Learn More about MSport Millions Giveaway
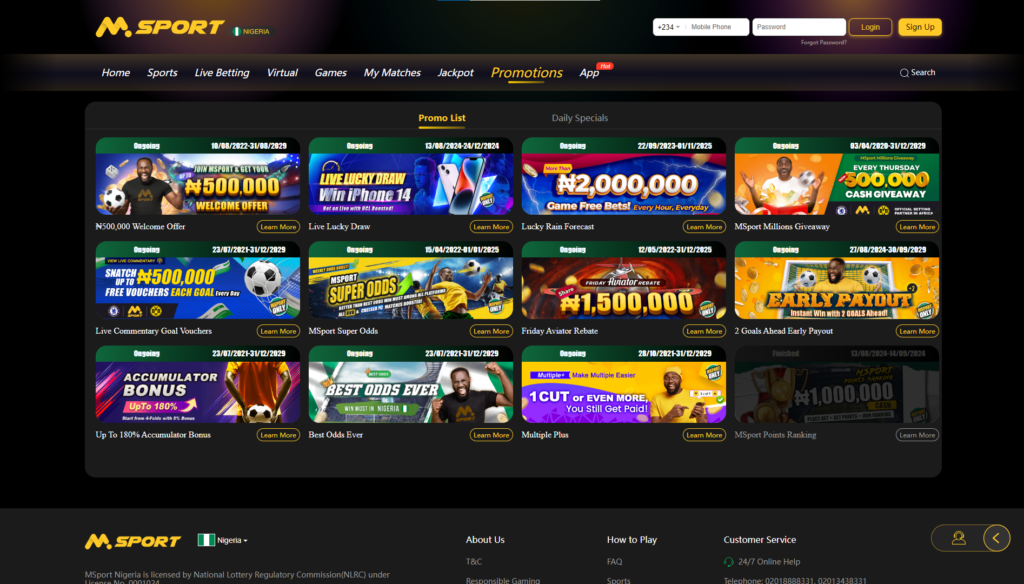1024x584 pixels. [x=917, y=227]
